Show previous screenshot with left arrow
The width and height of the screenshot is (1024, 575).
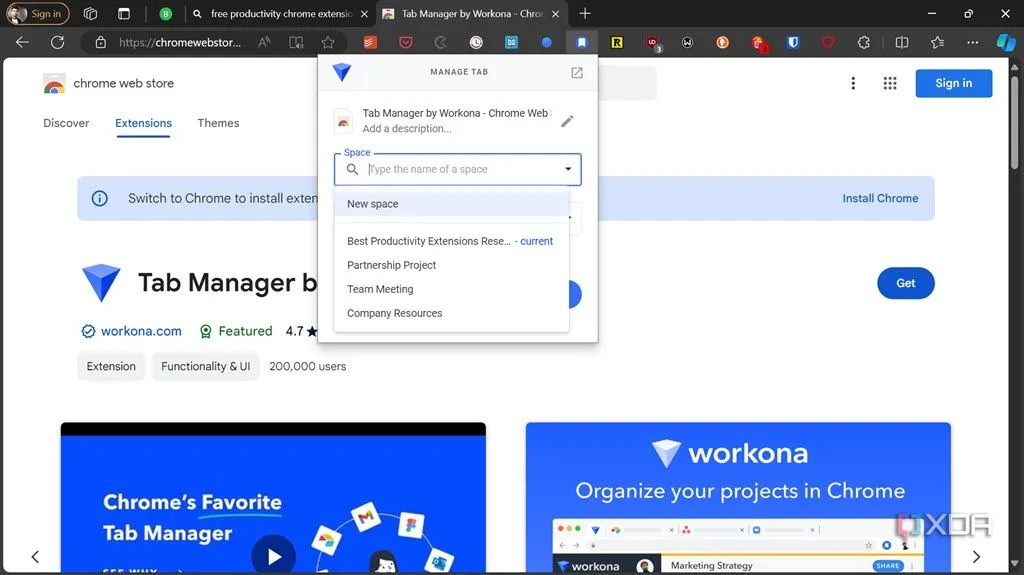pos(35,557)
